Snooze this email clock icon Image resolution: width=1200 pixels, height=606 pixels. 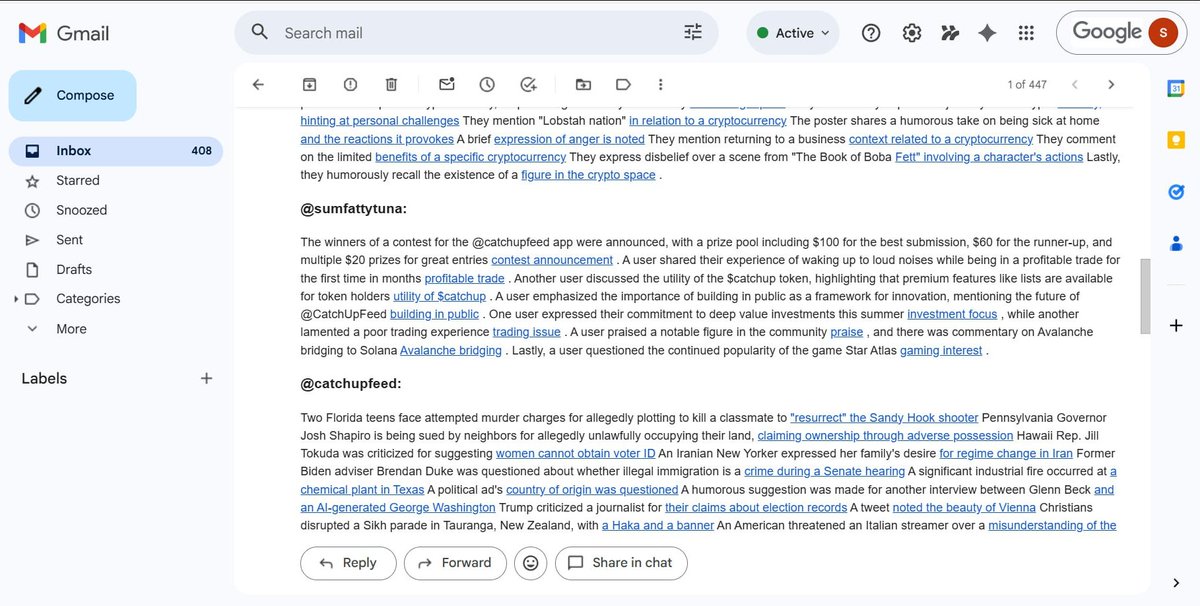point(487,84)
